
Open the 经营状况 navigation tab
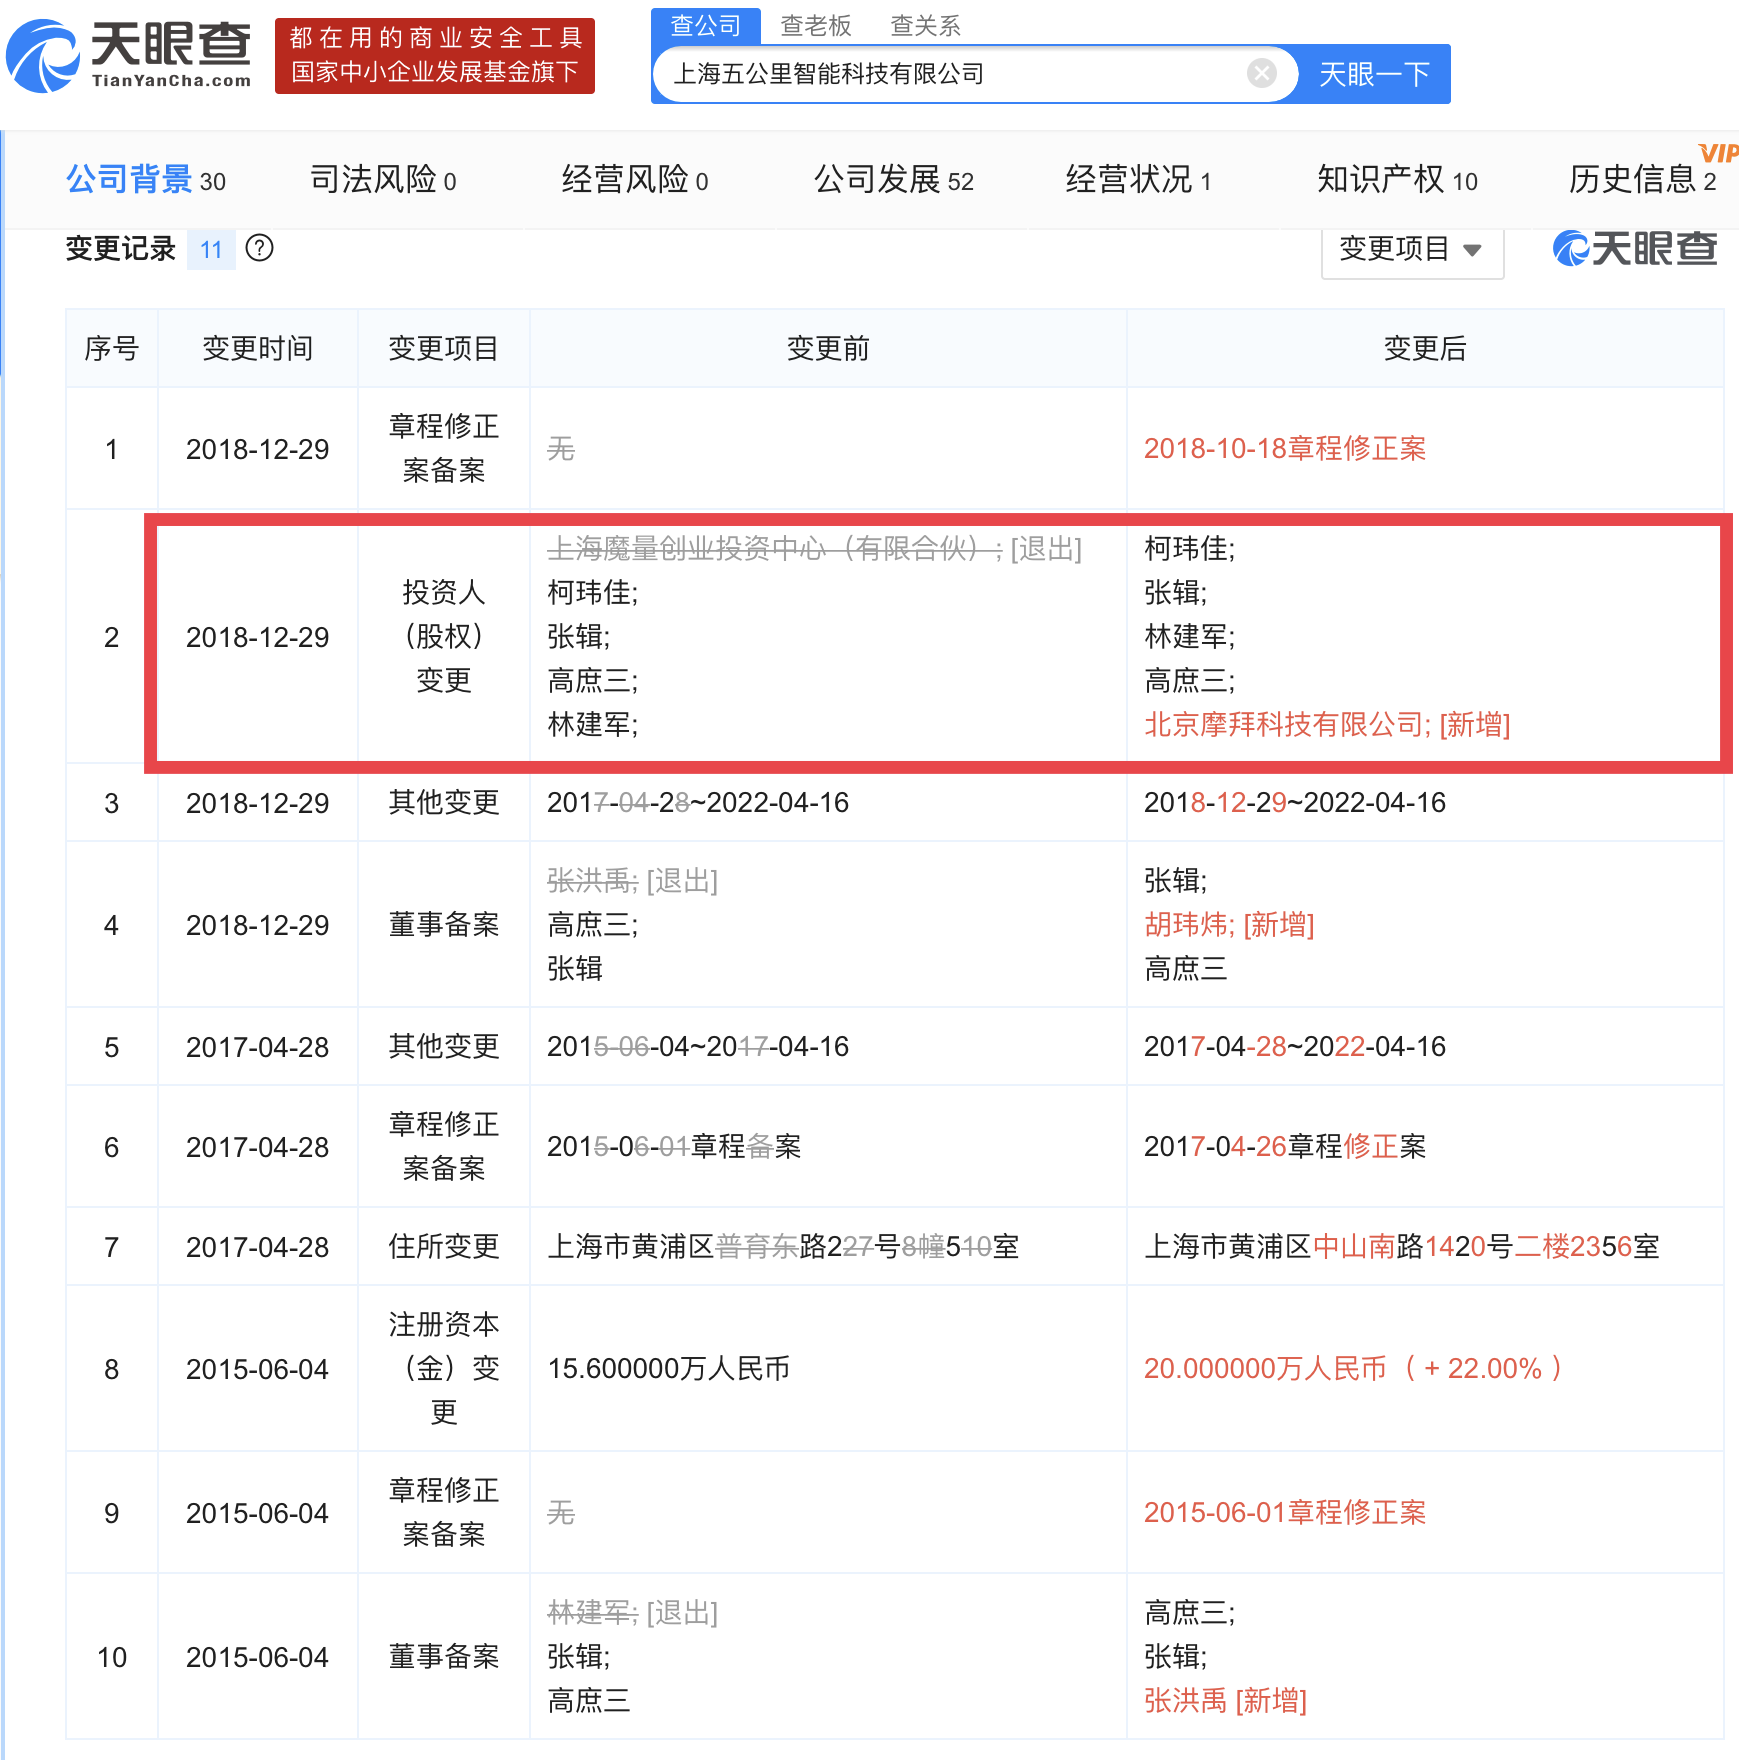pyautogui.click(x=1139, y=180)
